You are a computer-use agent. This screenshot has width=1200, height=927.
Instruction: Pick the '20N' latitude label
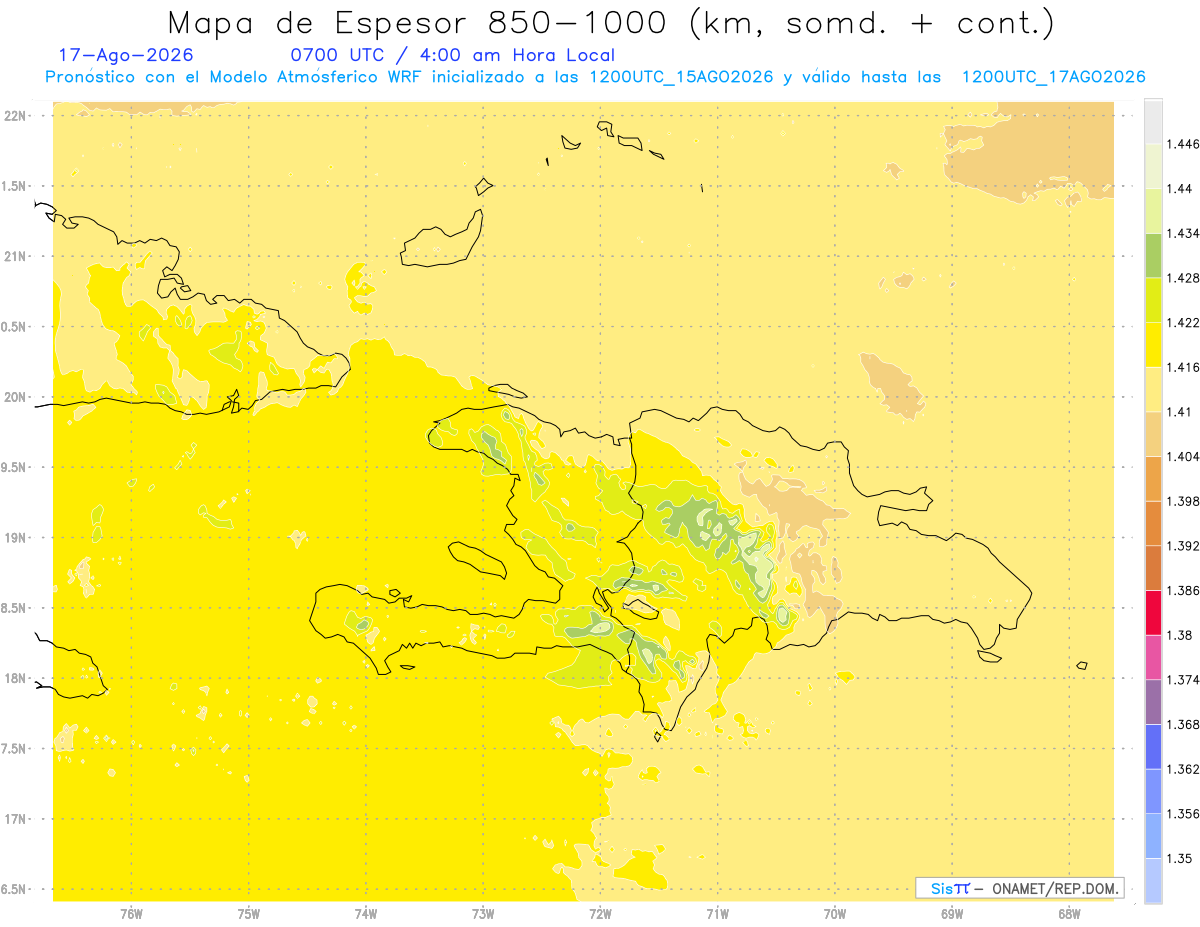tap(17, 397)
